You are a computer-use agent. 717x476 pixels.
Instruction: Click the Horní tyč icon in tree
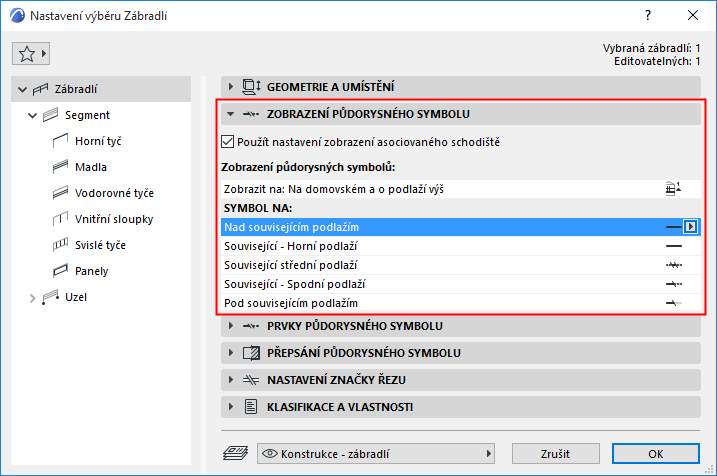[58, 141]
